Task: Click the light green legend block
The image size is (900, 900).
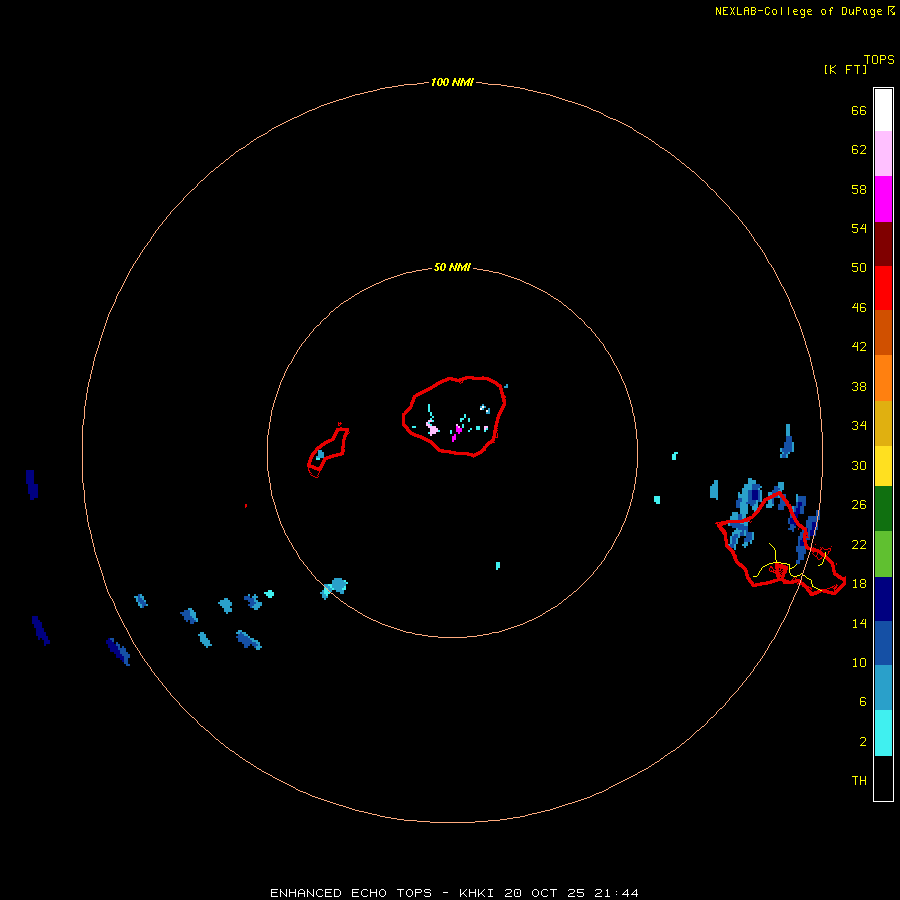Action: click(x=883, y=554)
